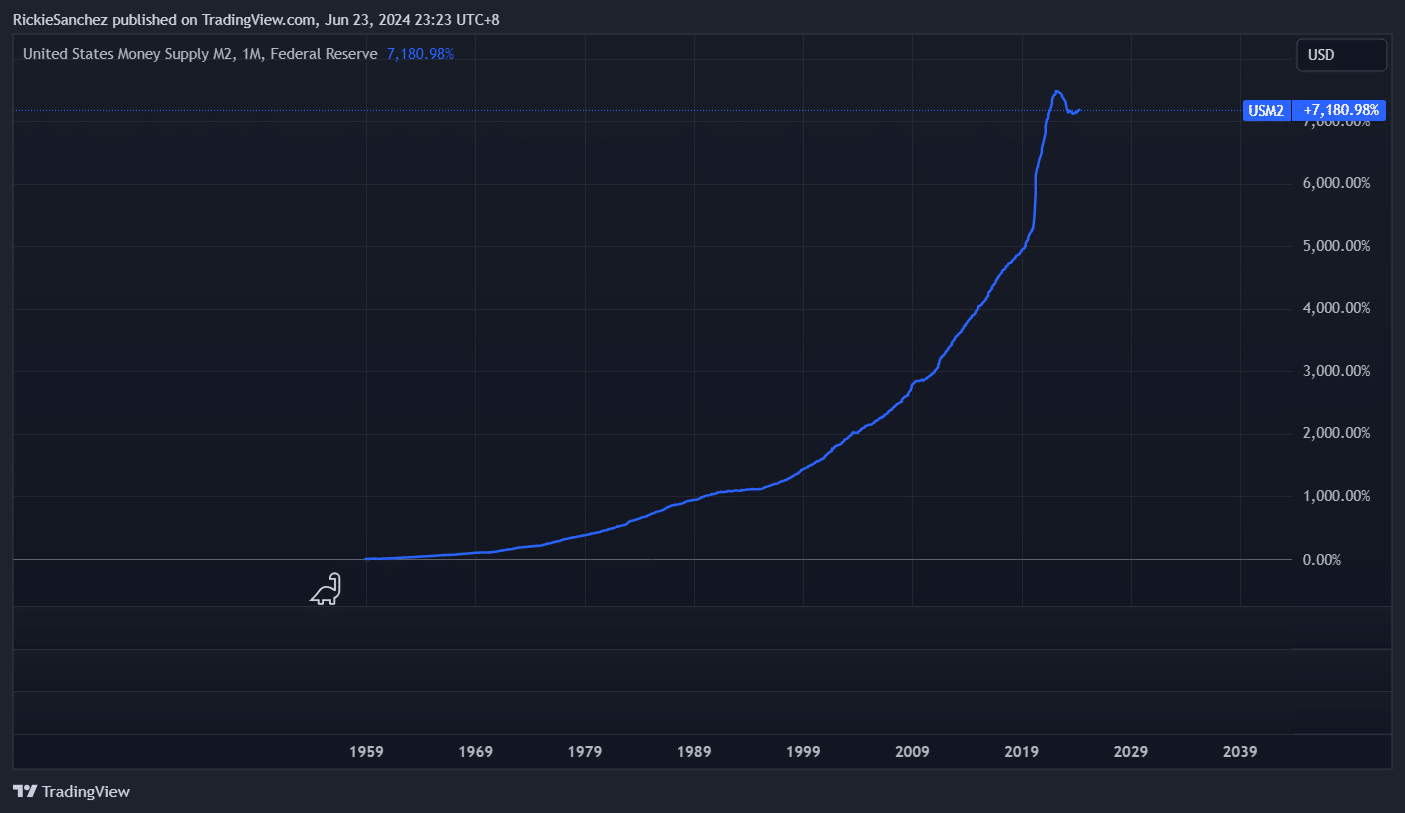Click the 1959 label on the time axis
Screen dimensions: 1405x813
pos(367,751)
